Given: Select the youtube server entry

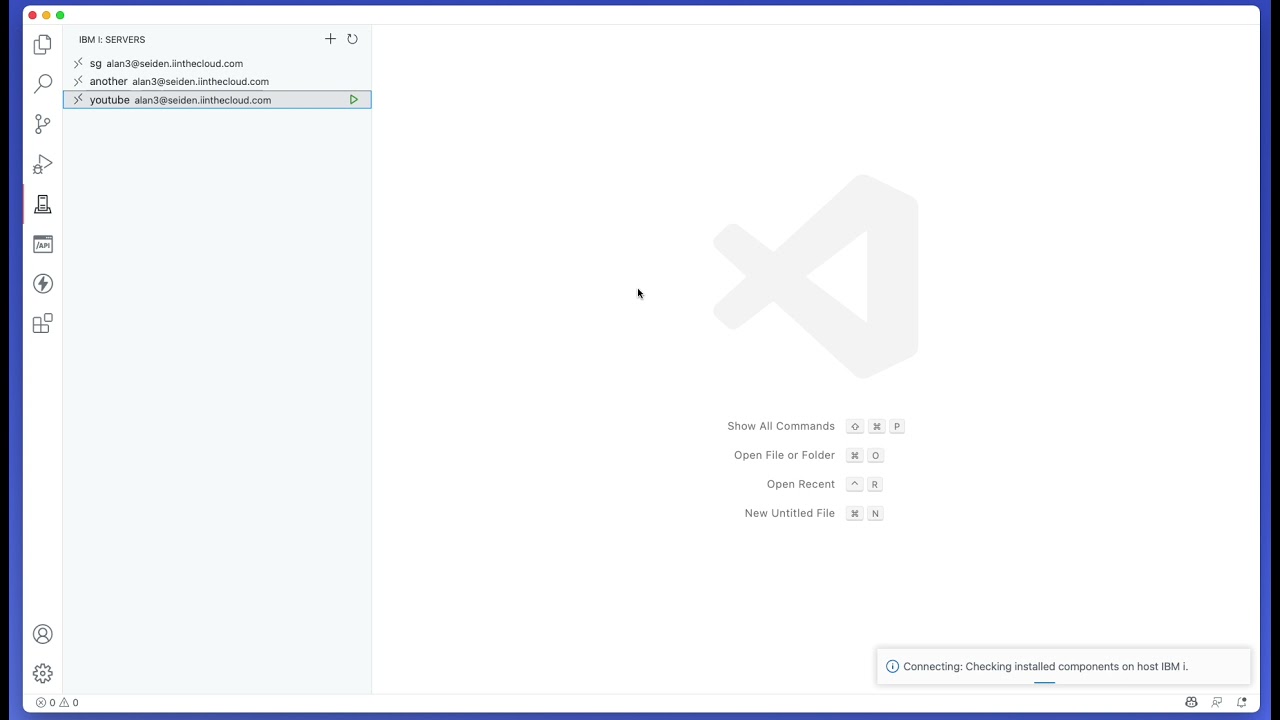Looking at the screenshot, I should (217, 100).
